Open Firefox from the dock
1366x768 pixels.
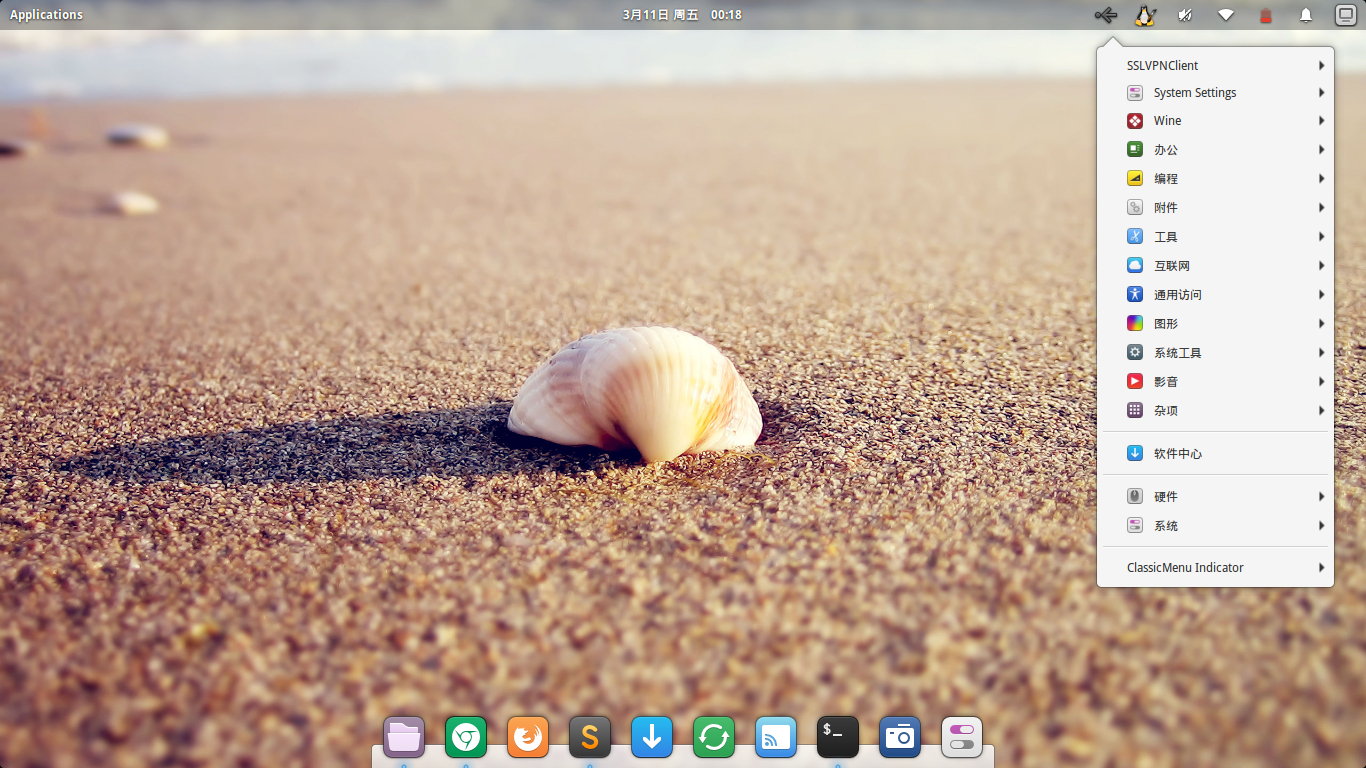point(528,738)
